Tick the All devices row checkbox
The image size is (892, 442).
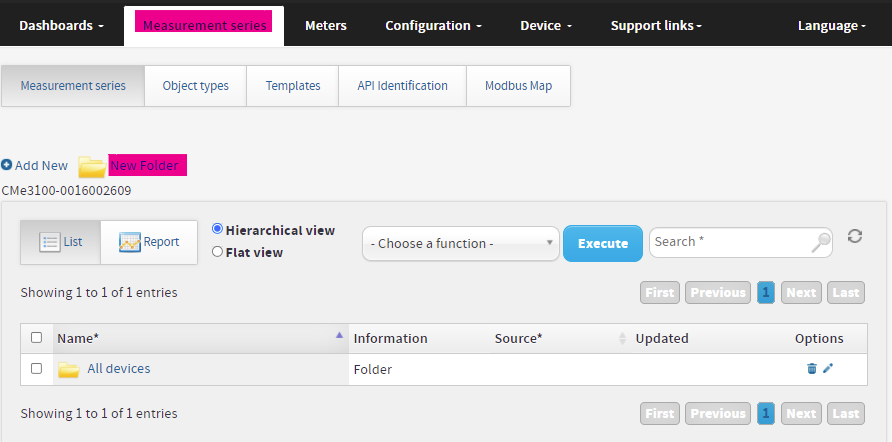(x=36, y=369)
